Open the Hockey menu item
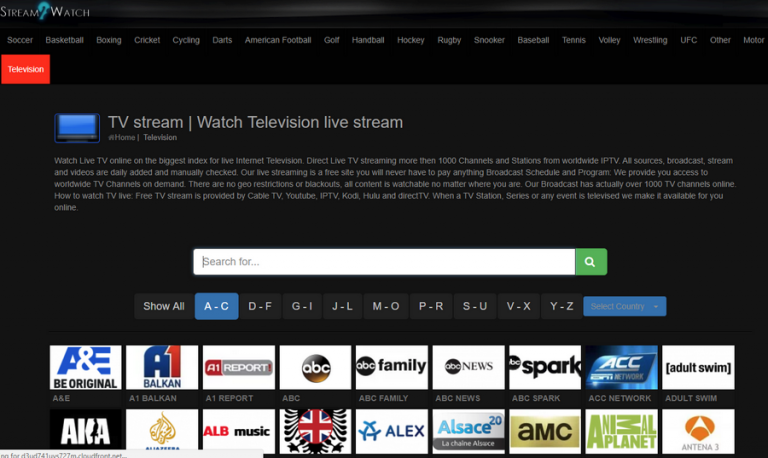The image size is (768, 458). coord(411,40)
